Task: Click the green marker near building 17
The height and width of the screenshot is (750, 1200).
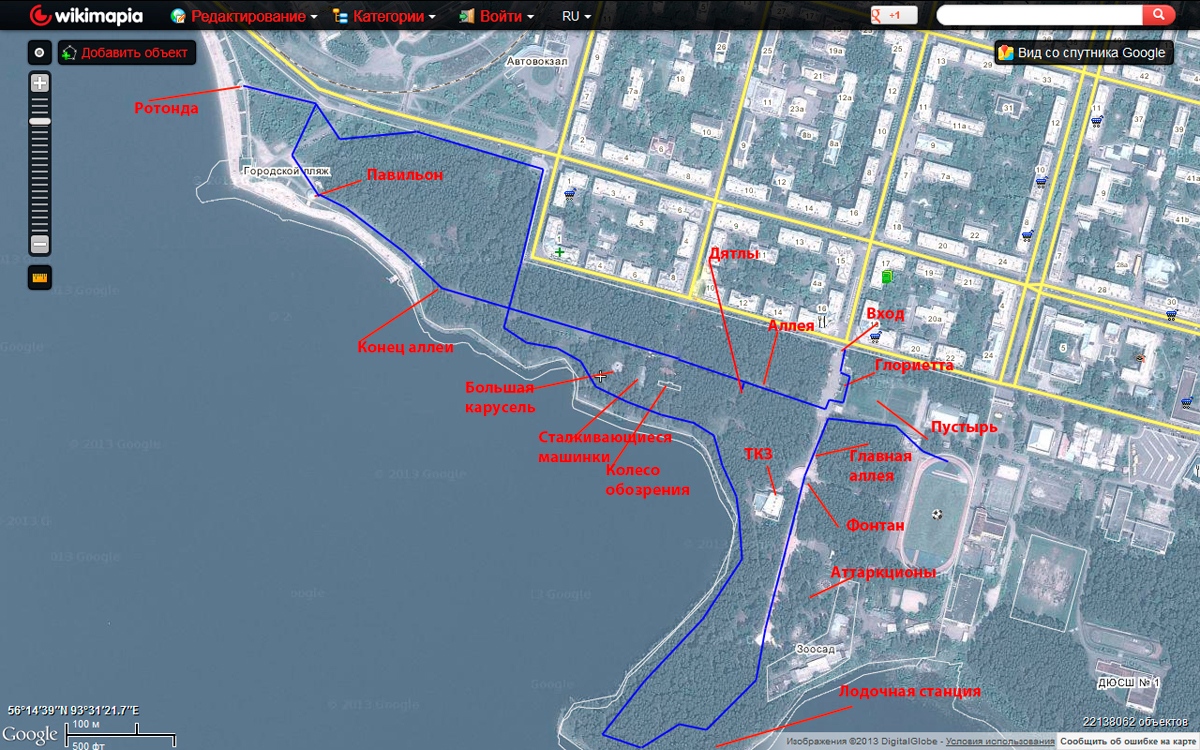Action: tap(886, 277)
